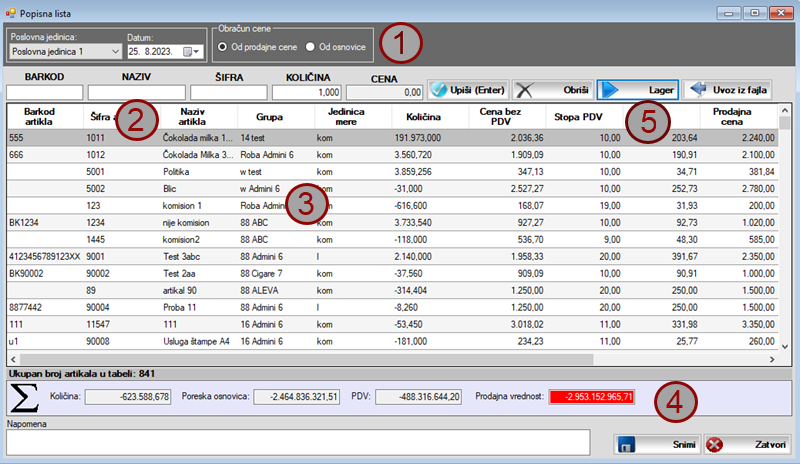Click the red Prodajna vrednost total field

click(x=592, y=397)
